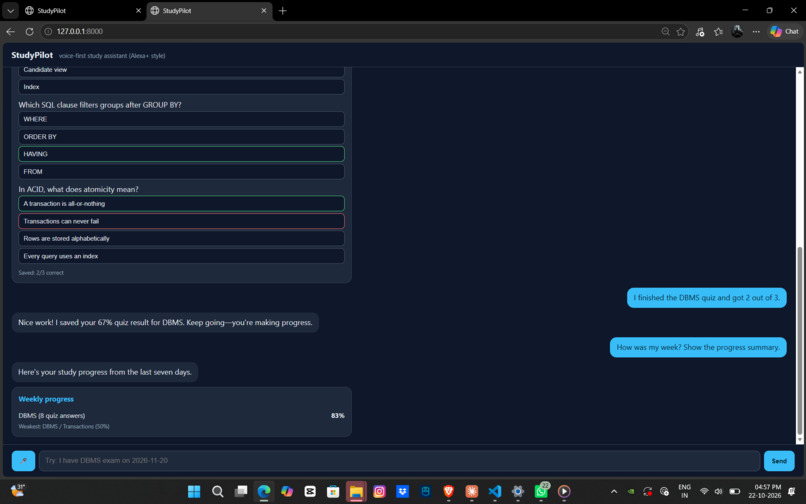806x504 pixels.
Task: Click the StudyPilot header title
Action: 32,55
